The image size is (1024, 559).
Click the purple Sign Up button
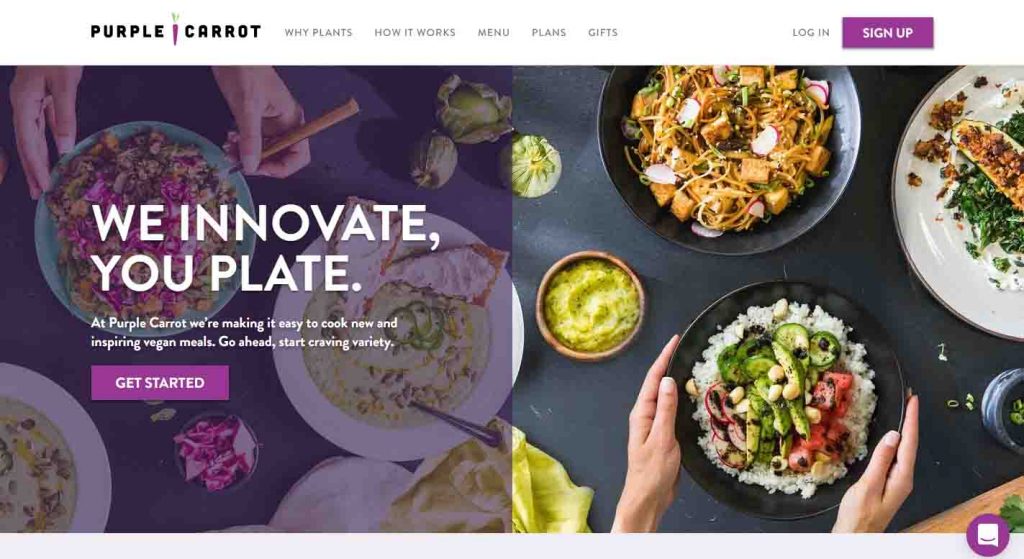point(888,33)
